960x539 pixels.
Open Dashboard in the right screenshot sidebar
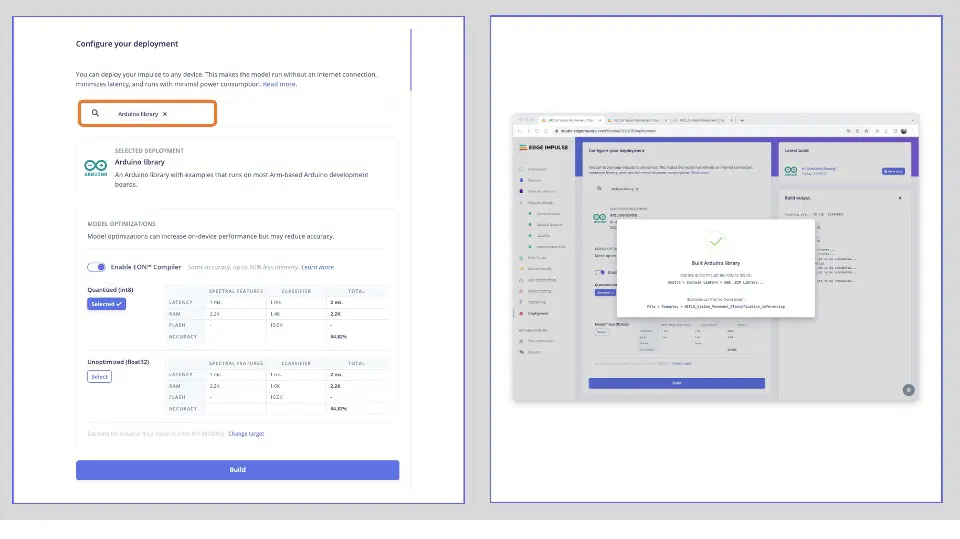point(537,169)
